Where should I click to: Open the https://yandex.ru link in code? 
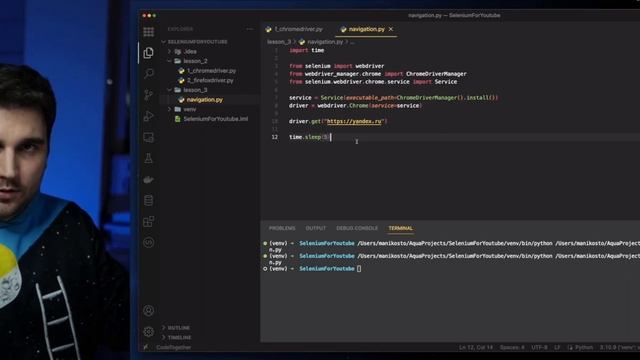click(x=354, y=121)
